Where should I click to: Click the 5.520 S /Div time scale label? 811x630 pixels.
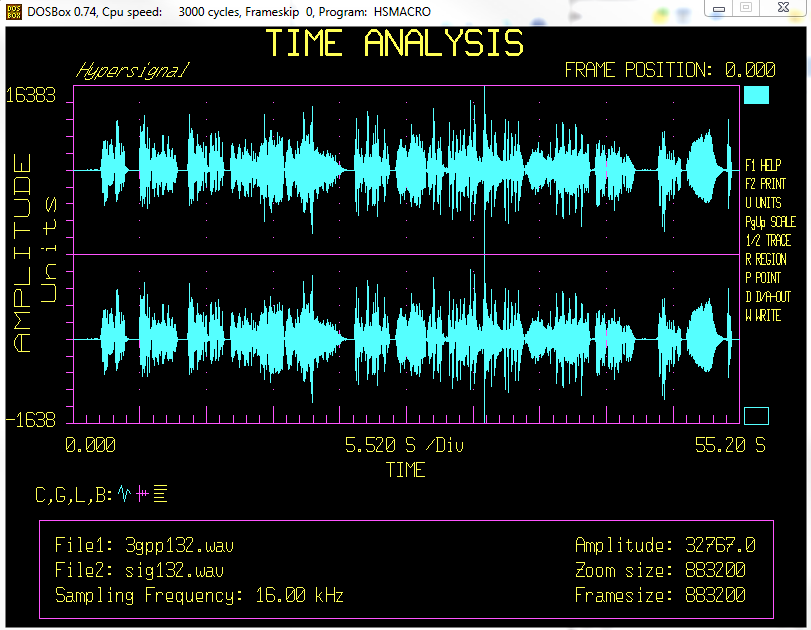point(404,445)
